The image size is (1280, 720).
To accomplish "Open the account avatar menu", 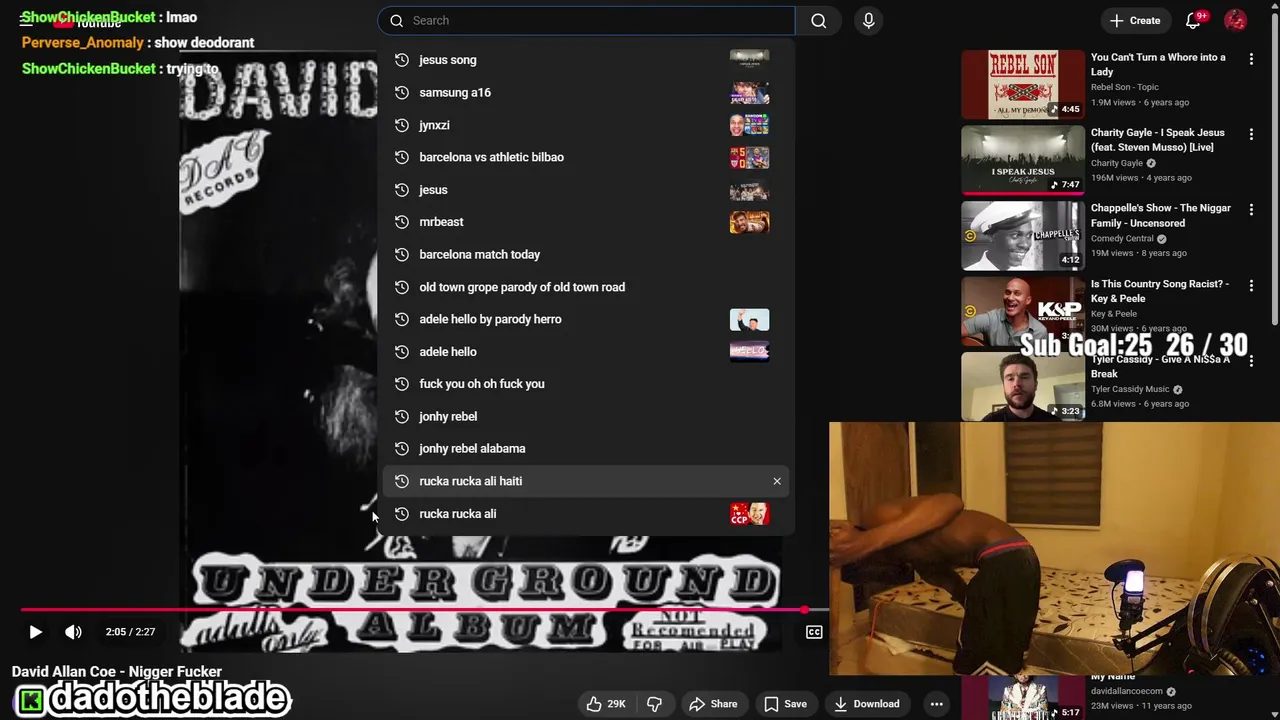I will coord(1236,20).
